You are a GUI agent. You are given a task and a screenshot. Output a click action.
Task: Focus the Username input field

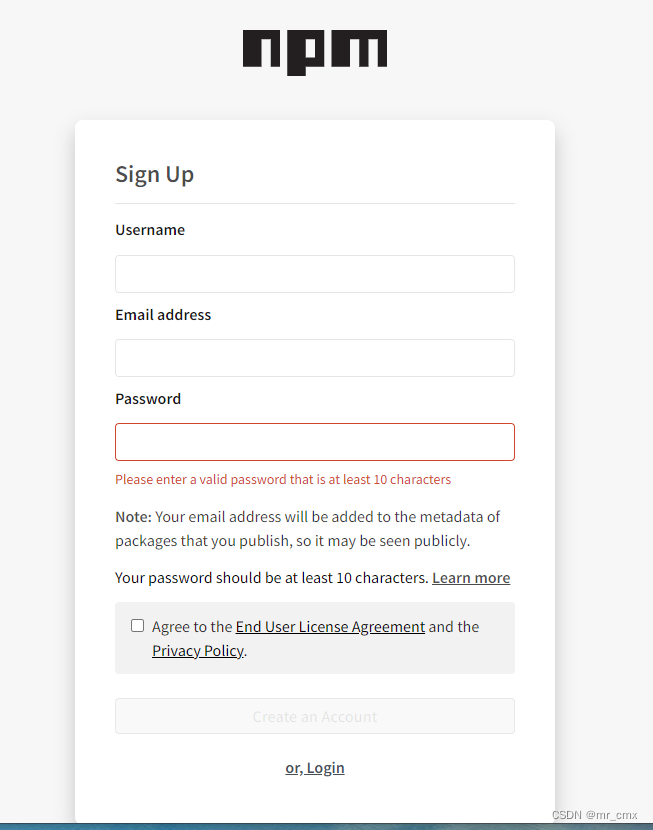[x=314, y=274]
